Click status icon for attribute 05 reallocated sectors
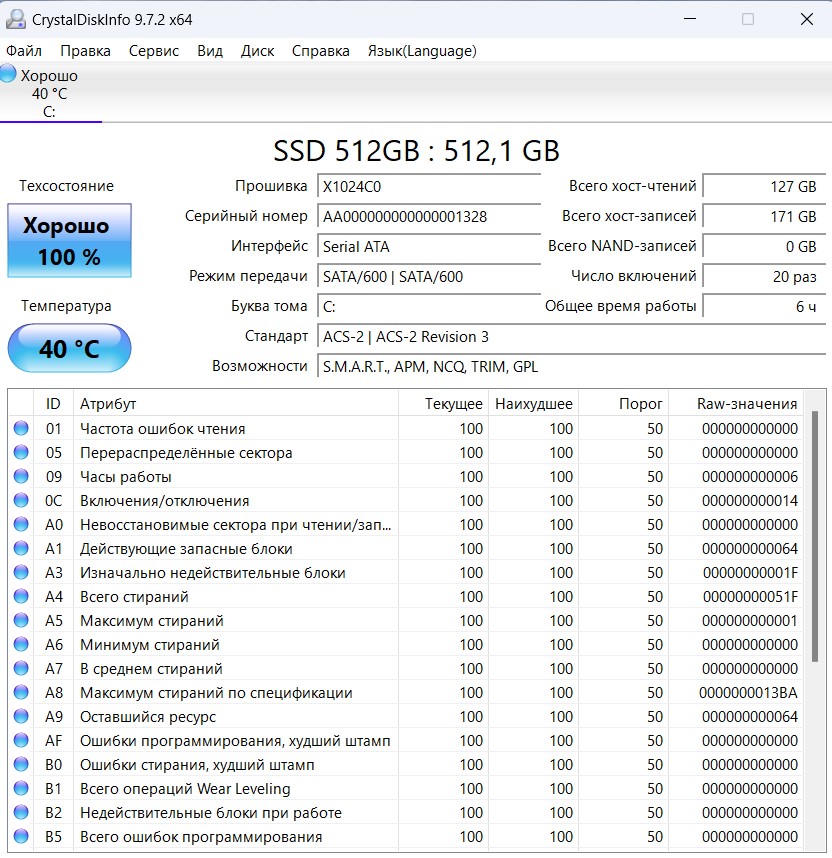Screen dimensions: 832x858 click(x=21, y=453)
